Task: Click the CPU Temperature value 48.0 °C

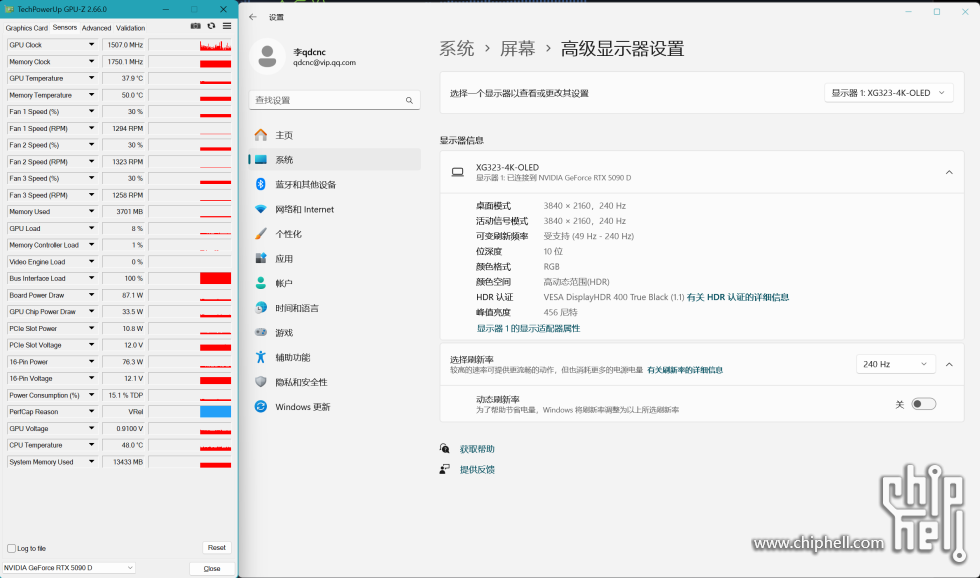Action: (x=124, y=445)
